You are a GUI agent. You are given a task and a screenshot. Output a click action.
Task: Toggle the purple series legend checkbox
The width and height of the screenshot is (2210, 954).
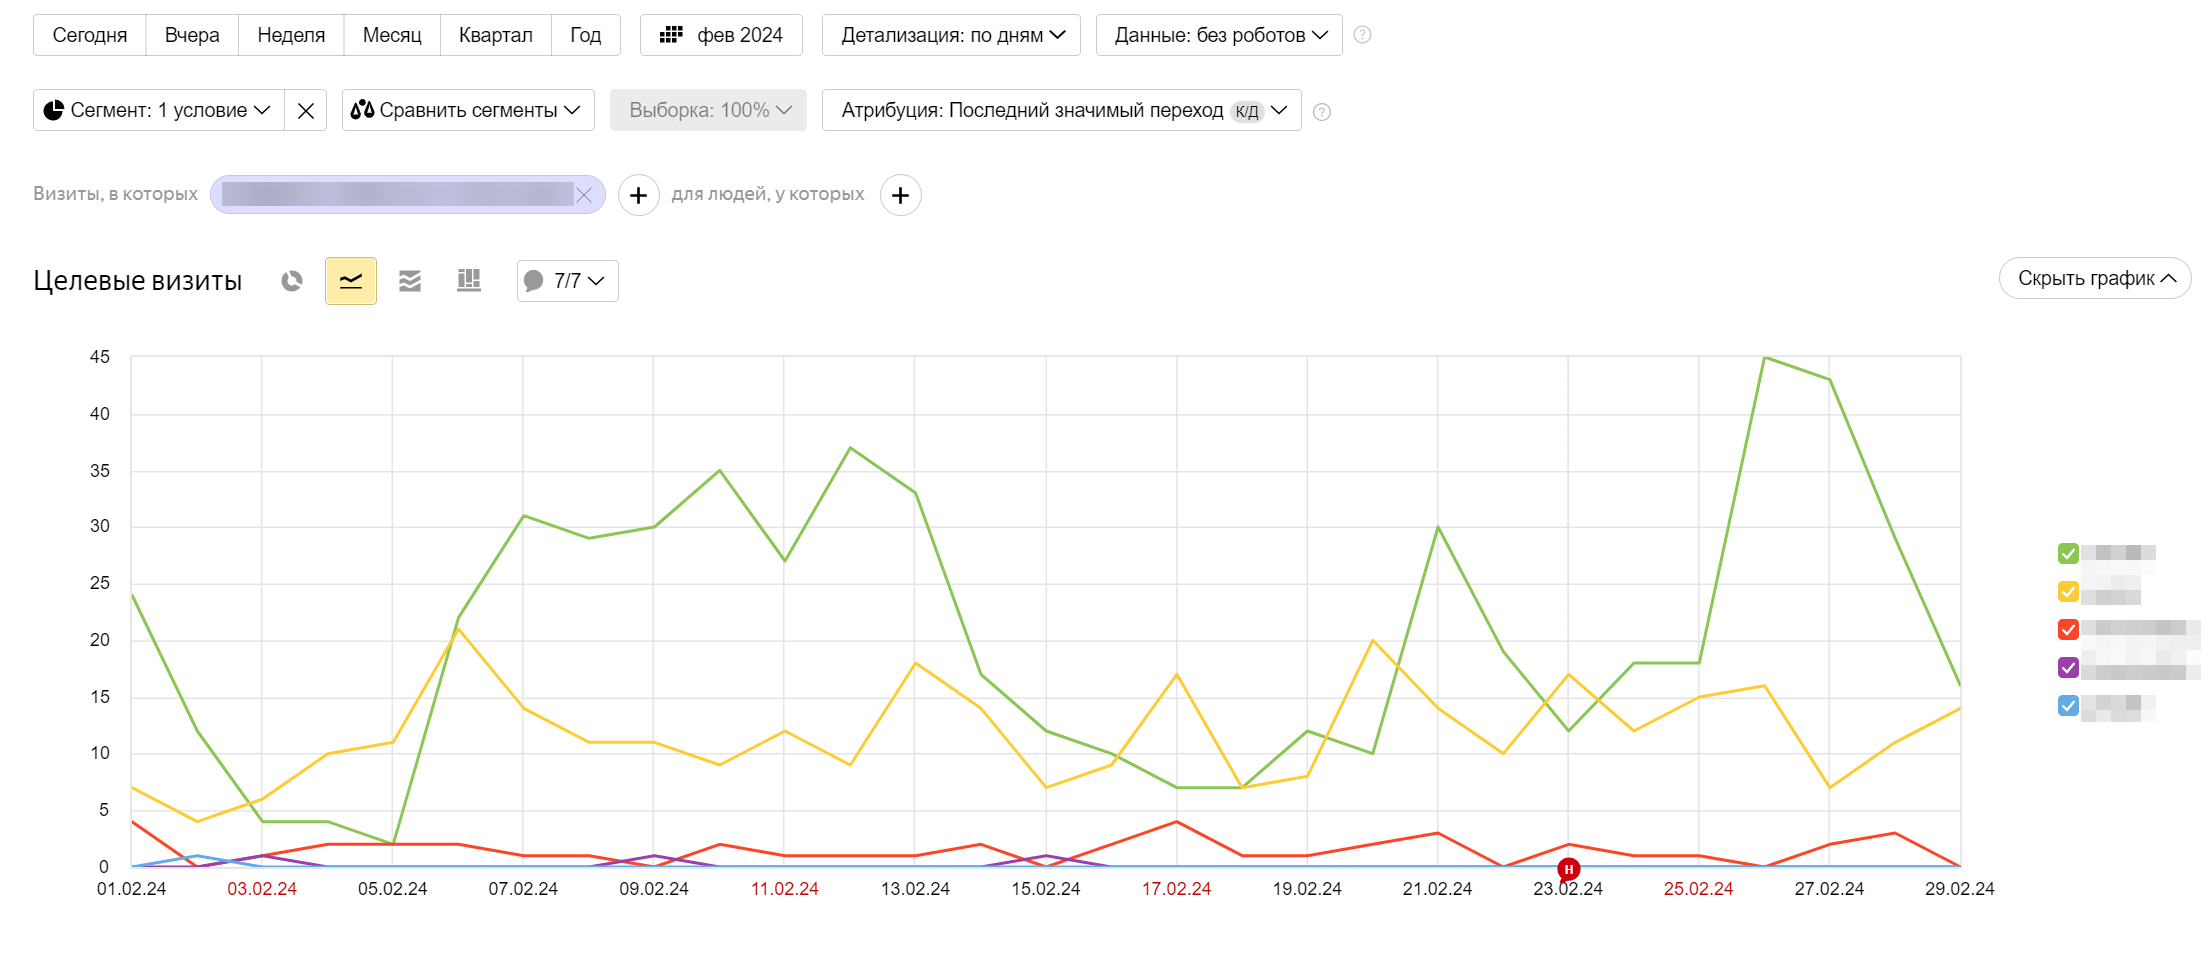(x=2068, y=667)
